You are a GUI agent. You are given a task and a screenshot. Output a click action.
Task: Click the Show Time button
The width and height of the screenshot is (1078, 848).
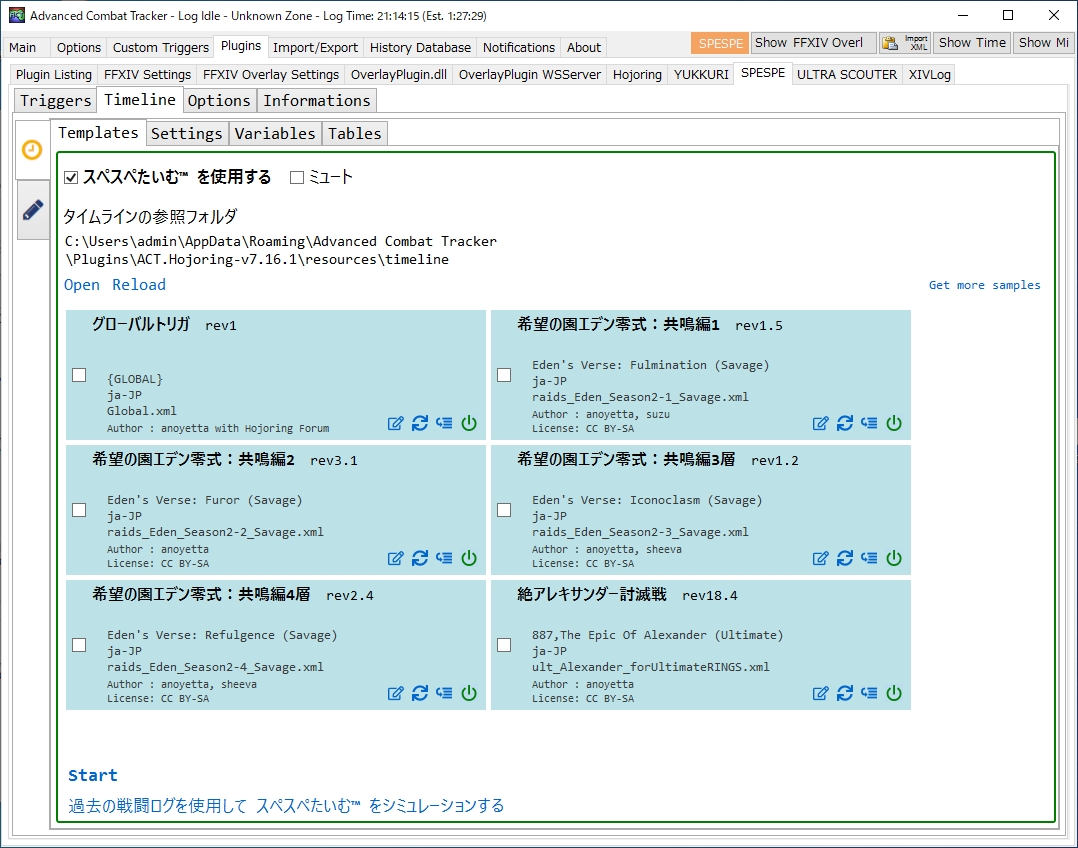point(972,43)
